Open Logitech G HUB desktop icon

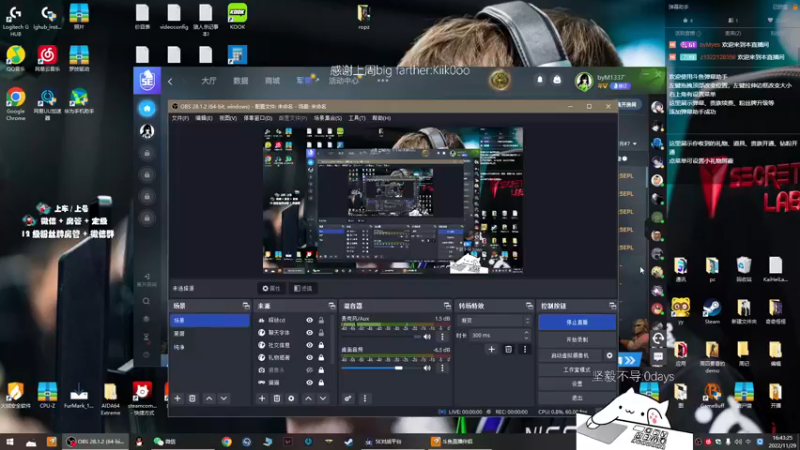coord(16,20)
